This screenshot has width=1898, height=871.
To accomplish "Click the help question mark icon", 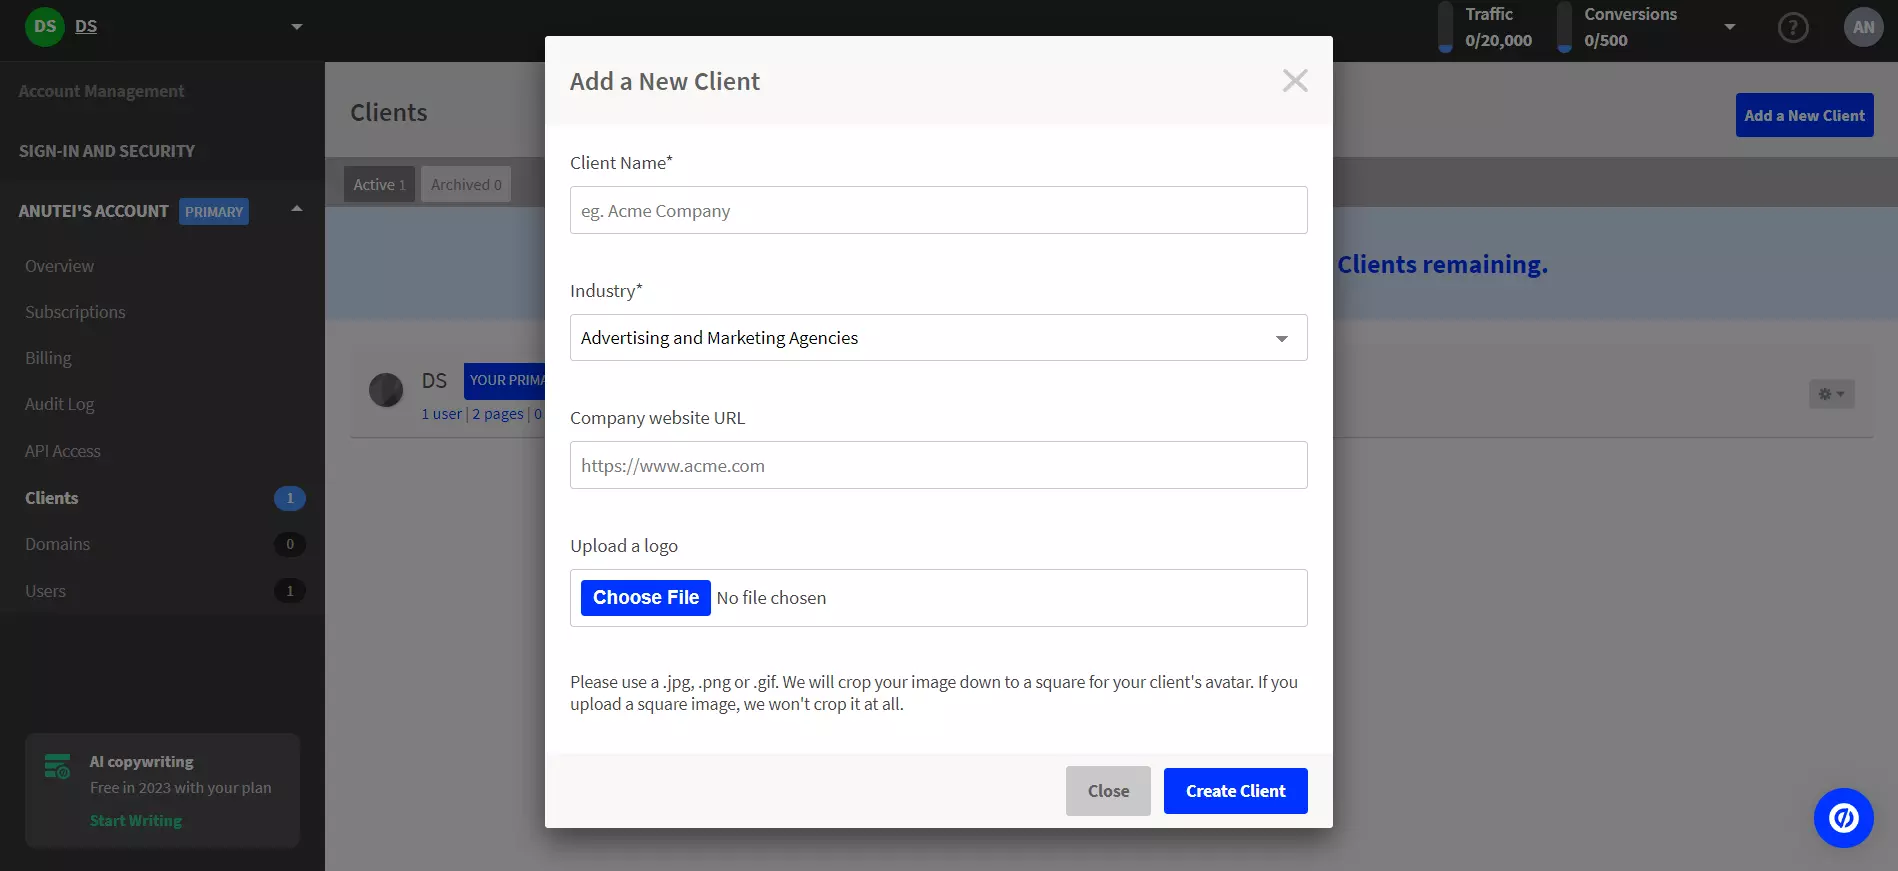I will coord(1792,27).
